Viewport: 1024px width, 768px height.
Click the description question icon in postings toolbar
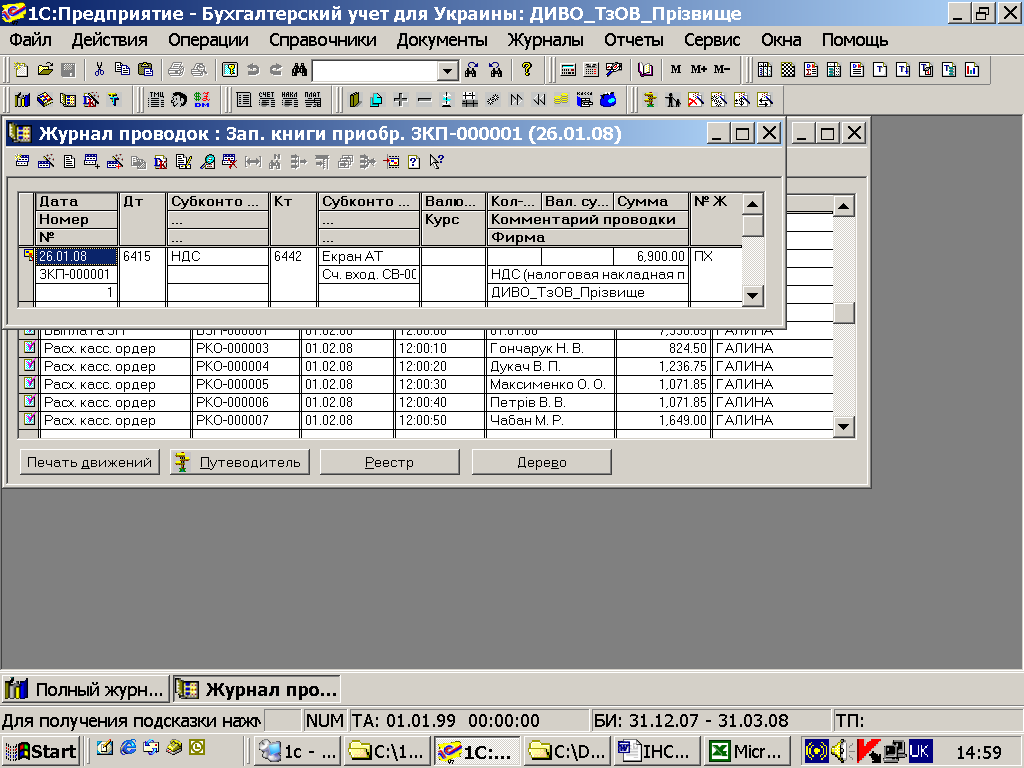pyautogui.click(x=414, y=161)
